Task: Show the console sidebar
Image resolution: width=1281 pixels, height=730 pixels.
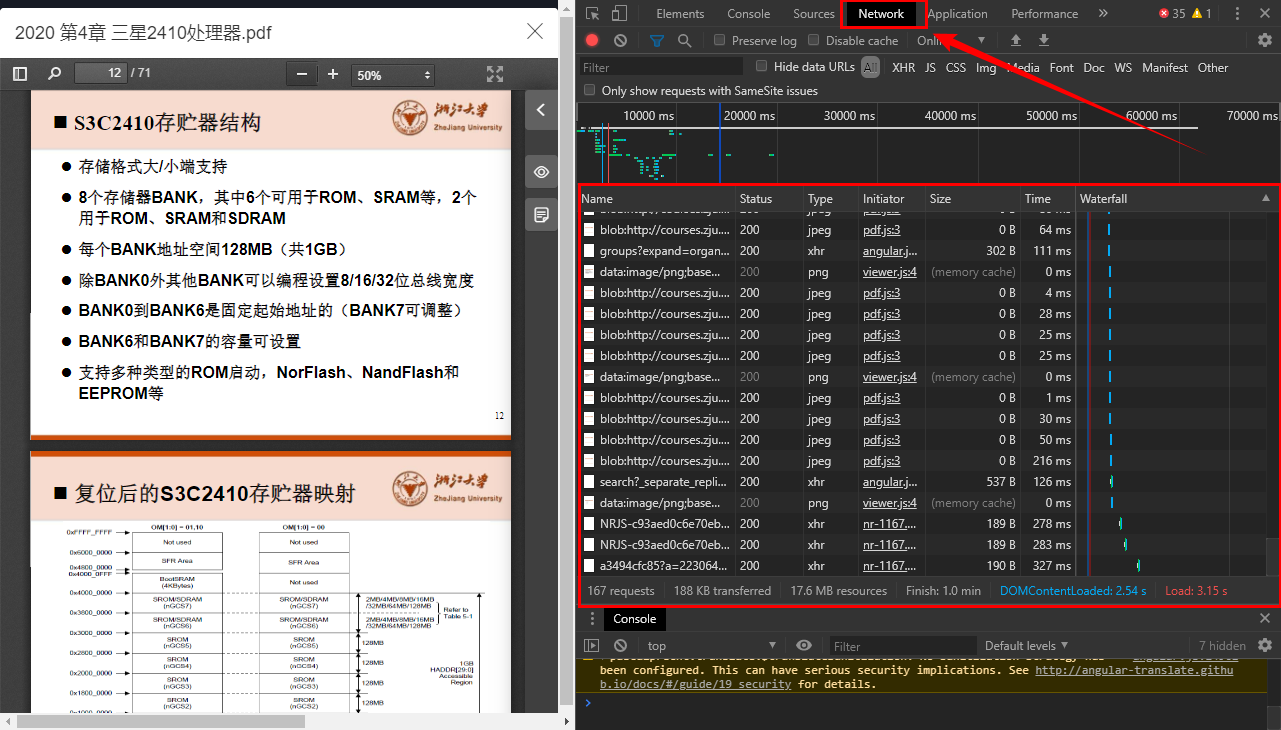Action: [592, 645]
